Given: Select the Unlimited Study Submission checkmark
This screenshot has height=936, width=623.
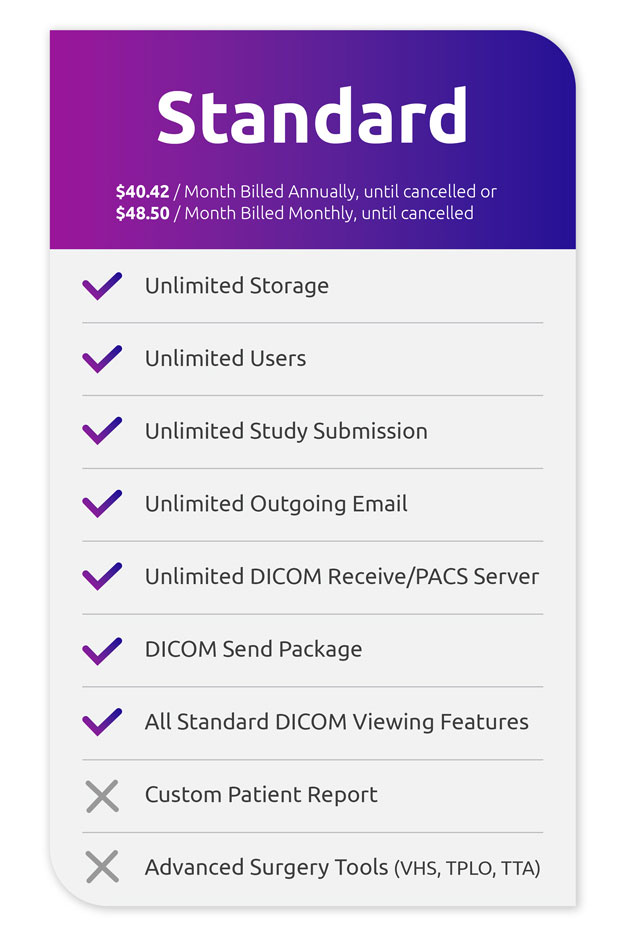Looking at the screenshot, I should (x=102, y=431).
